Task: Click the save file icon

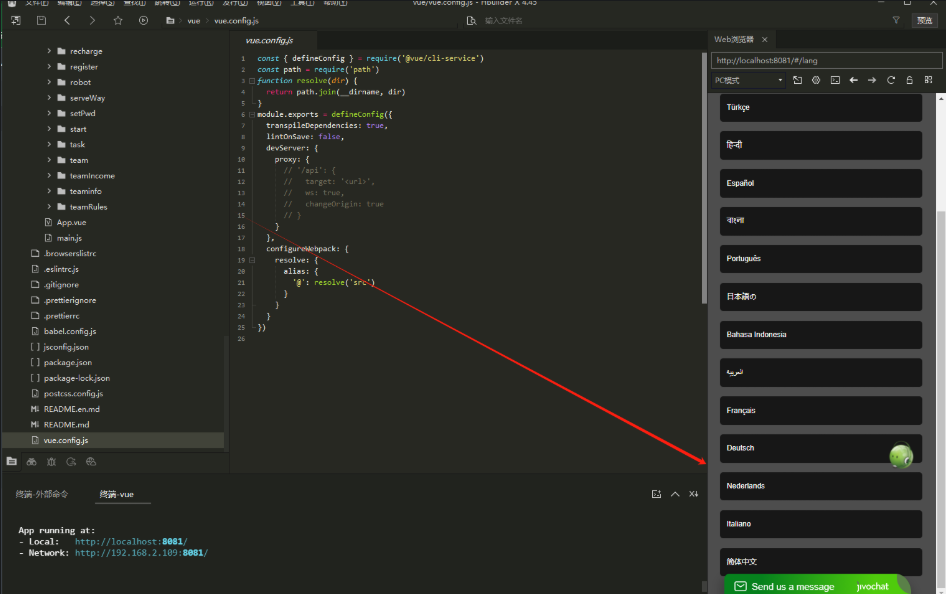Action: [41, 21]
